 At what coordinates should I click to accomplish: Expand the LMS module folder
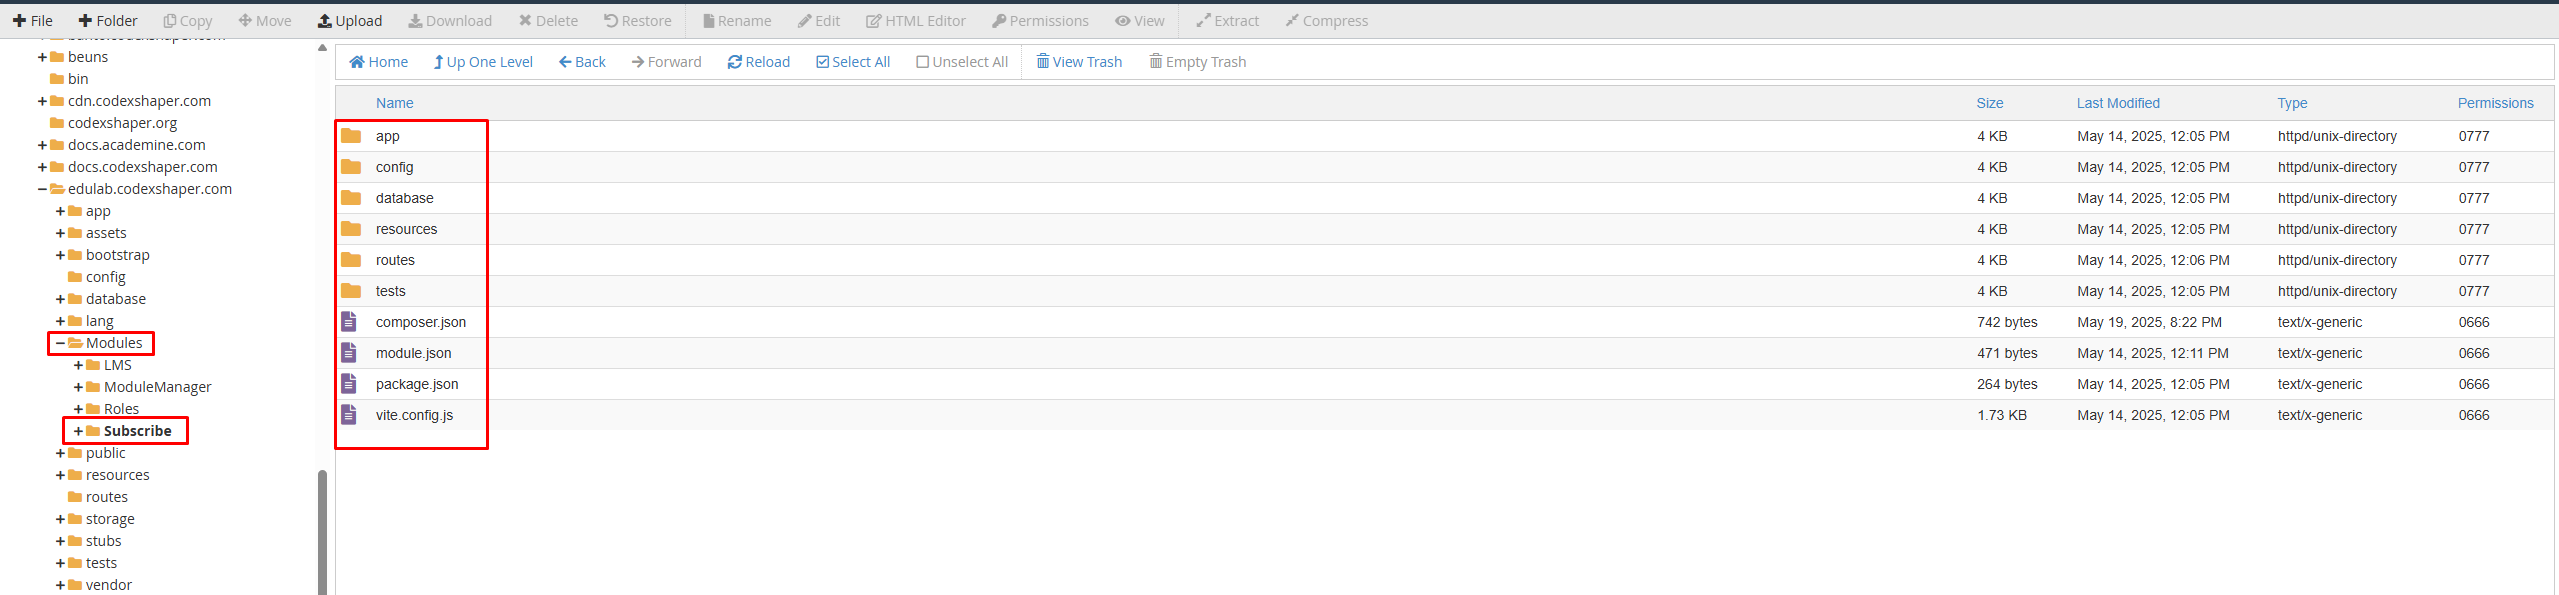coord(78,365)
